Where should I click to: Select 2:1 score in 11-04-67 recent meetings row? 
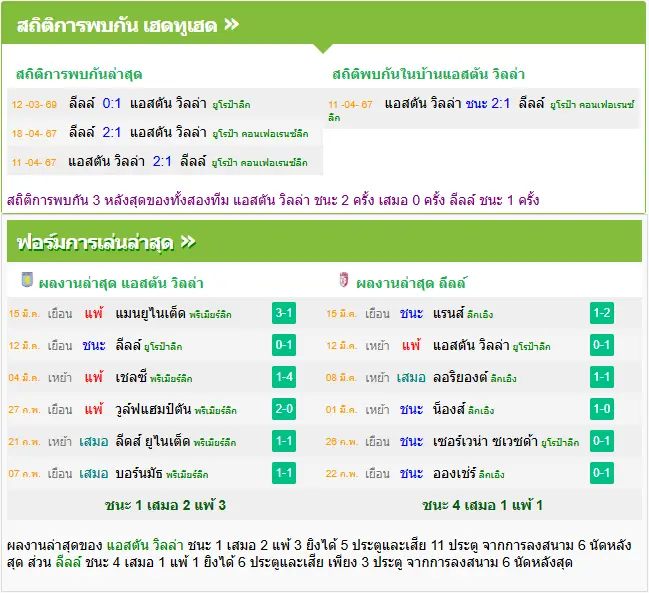click(162, 161)
